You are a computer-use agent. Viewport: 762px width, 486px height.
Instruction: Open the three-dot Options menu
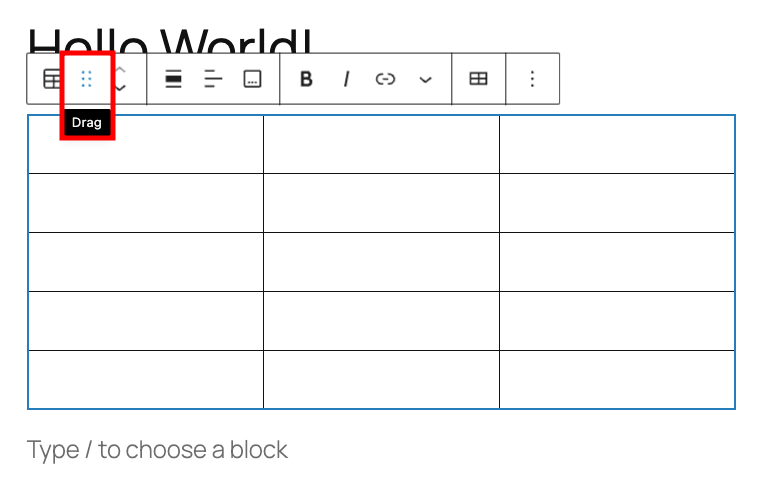(532, 80)
